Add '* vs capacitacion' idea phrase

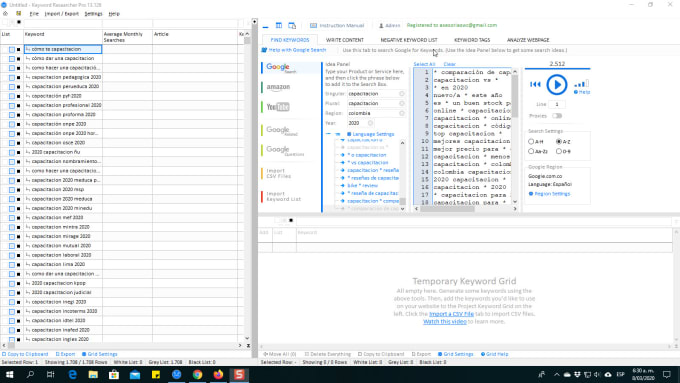367,163
